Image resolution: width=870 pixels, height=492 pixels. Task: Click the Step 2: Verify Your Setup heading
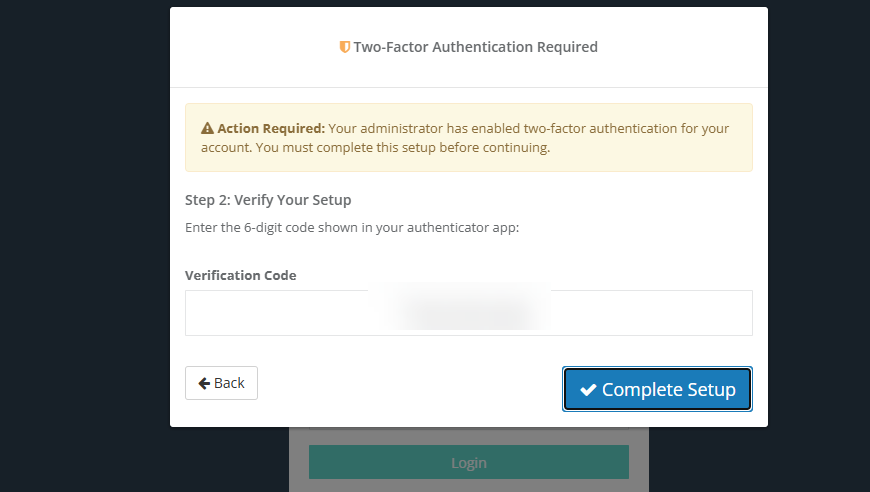pos(268,200)
